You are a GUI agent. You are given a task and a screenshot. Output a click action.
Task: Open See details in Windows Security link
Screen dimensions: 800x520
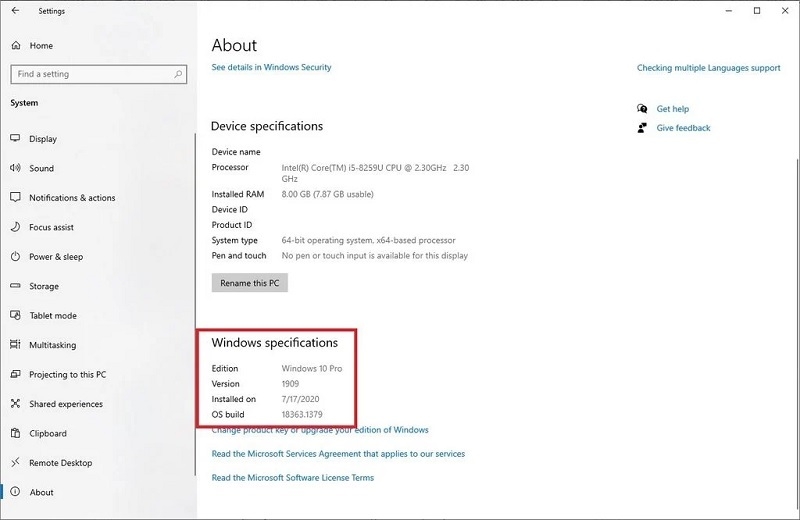[271, 68]
